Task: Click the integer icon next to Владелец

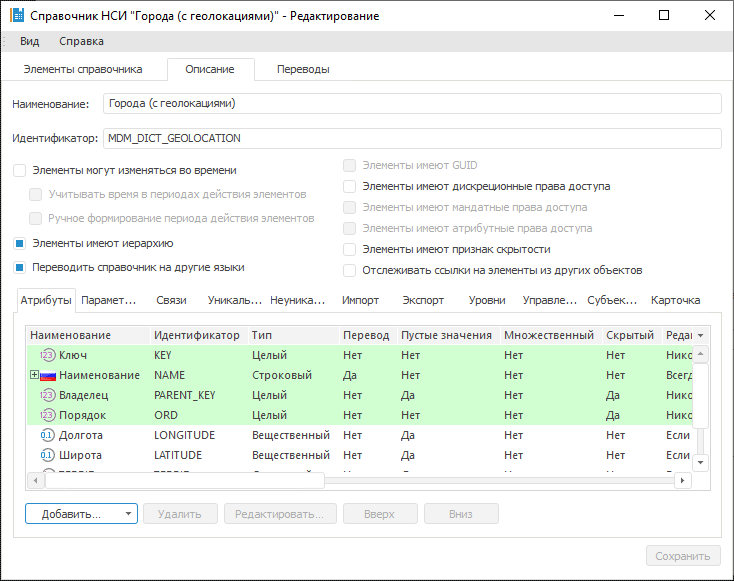Action: click(x=47, y=395)
